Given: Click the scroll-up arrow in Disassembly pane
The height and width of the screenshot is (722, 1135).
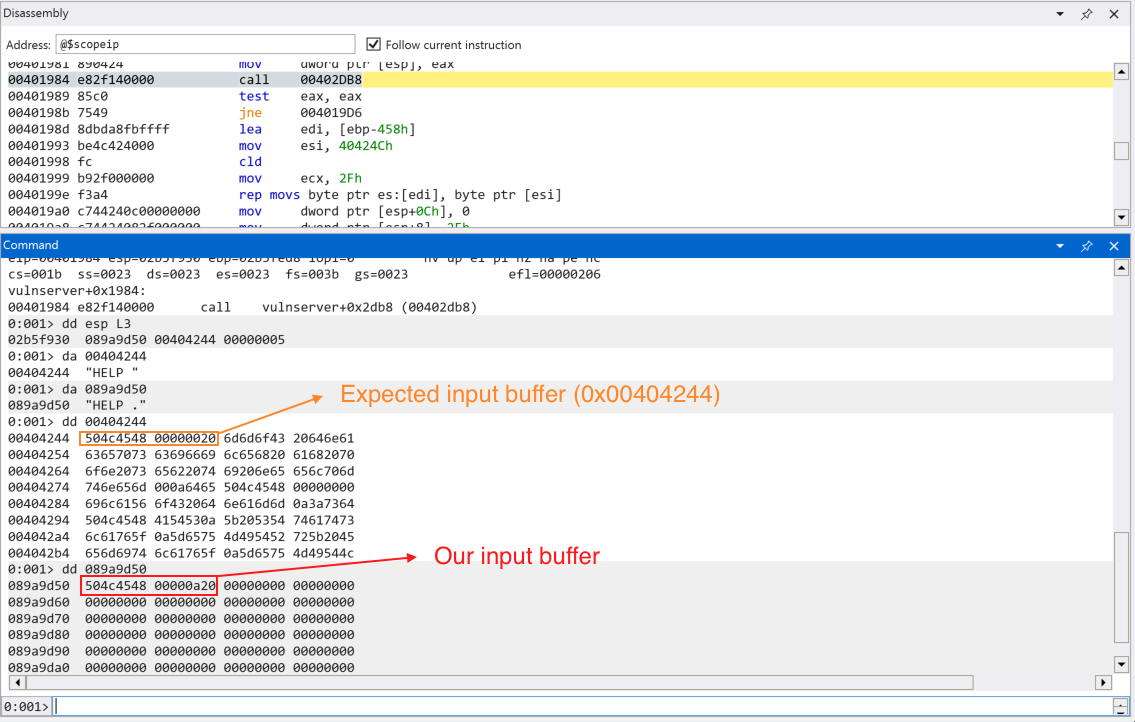Looking at the screenshot, I should pyautogui.click(x=1121, y=71).
